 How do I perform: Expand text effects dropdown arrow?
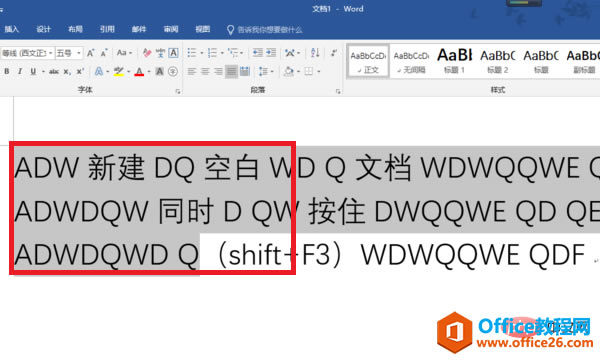(108, 72)
